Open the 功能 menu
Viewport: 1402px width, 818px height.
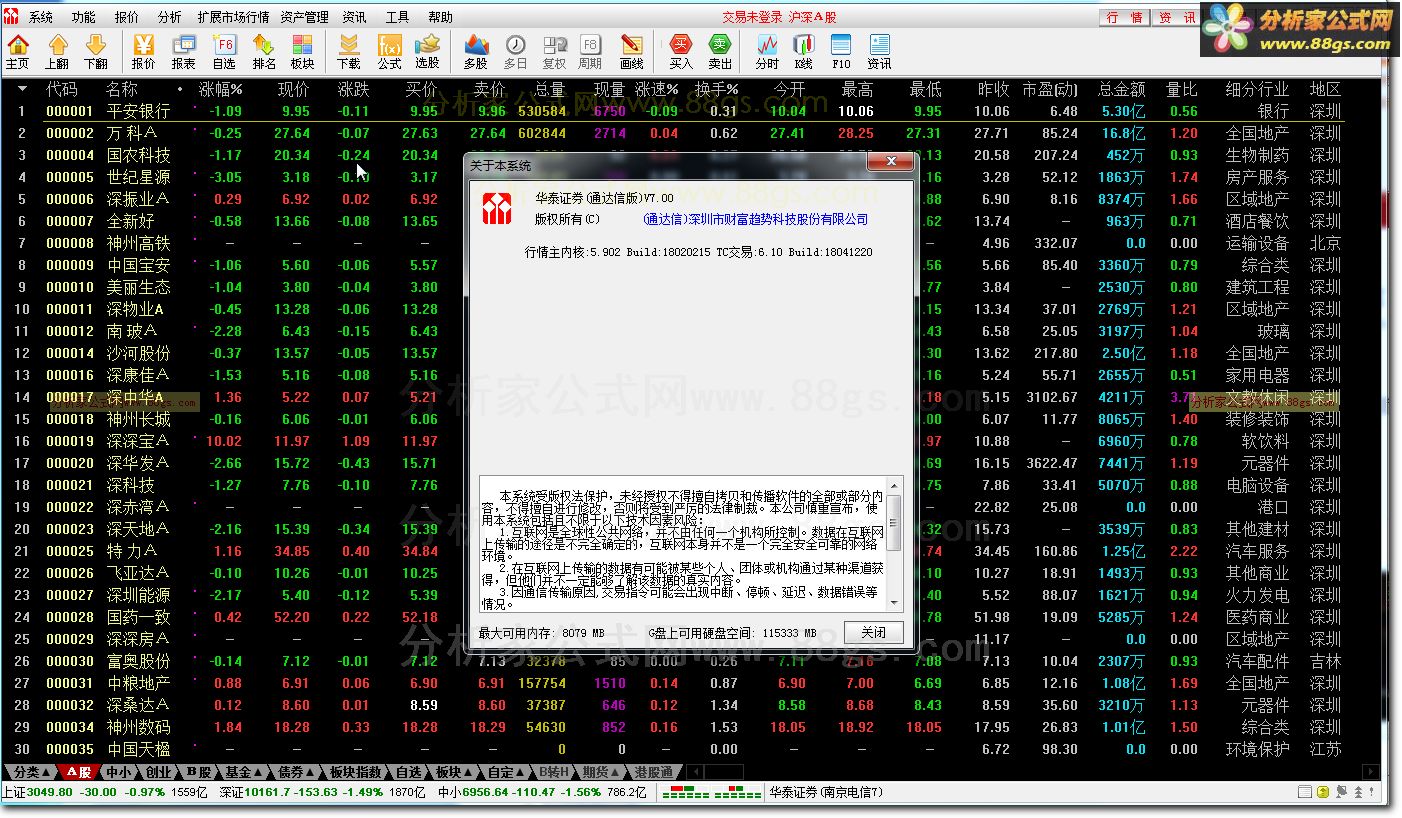pos(84,17)
